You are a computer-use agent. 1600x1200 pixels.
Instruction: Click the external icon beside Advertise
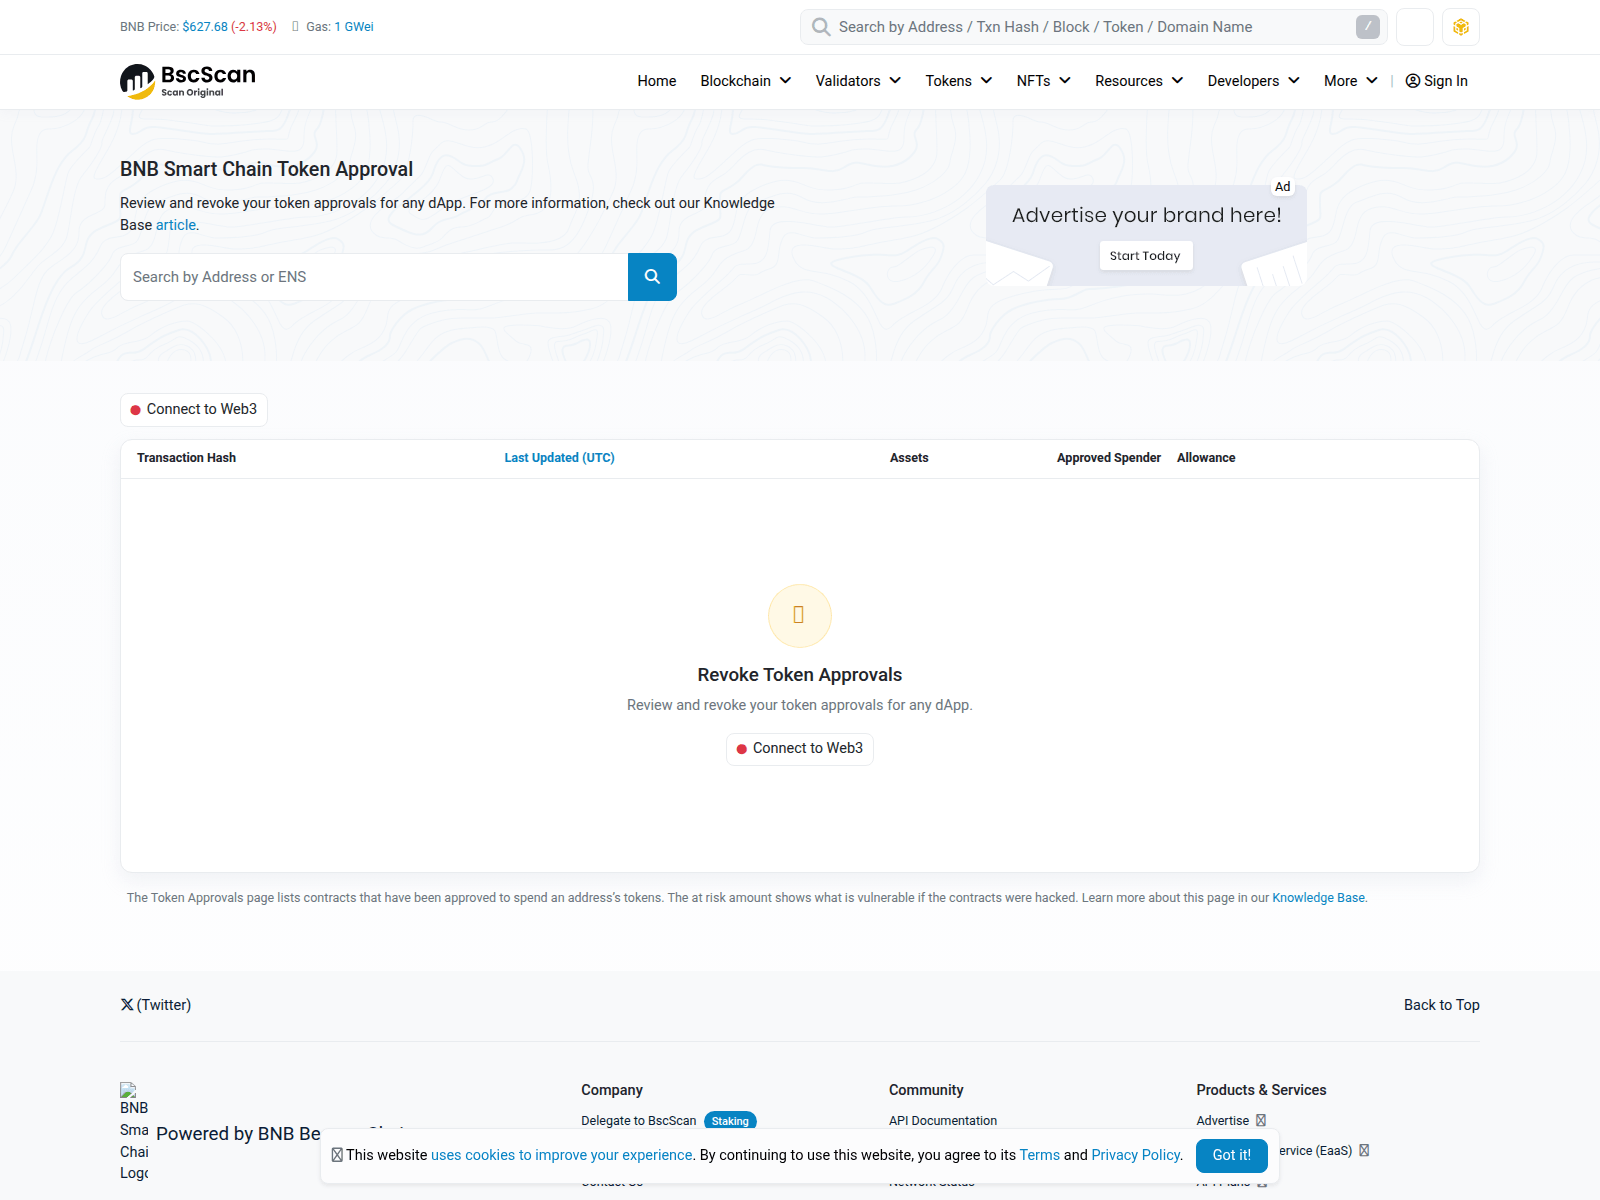[1261, 1120]
